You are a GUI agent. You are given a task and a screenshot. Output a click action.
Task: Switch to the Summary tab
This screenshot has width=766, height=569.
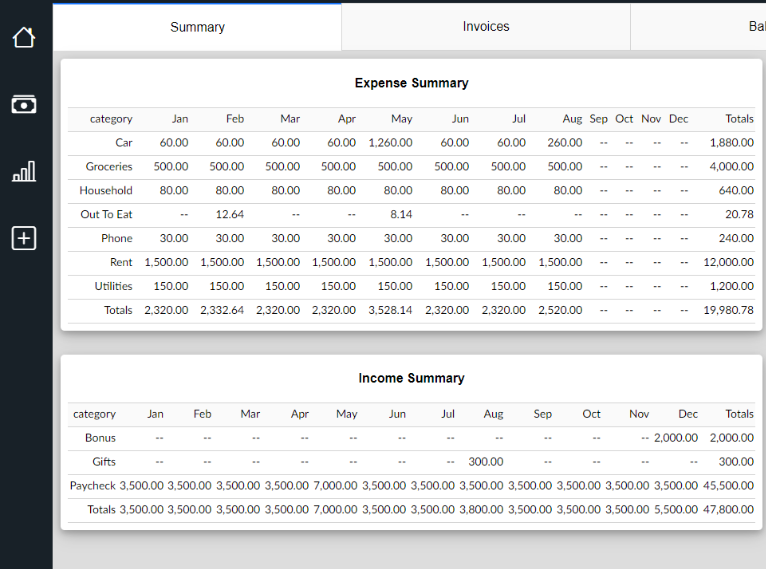(x=197, y=27)
